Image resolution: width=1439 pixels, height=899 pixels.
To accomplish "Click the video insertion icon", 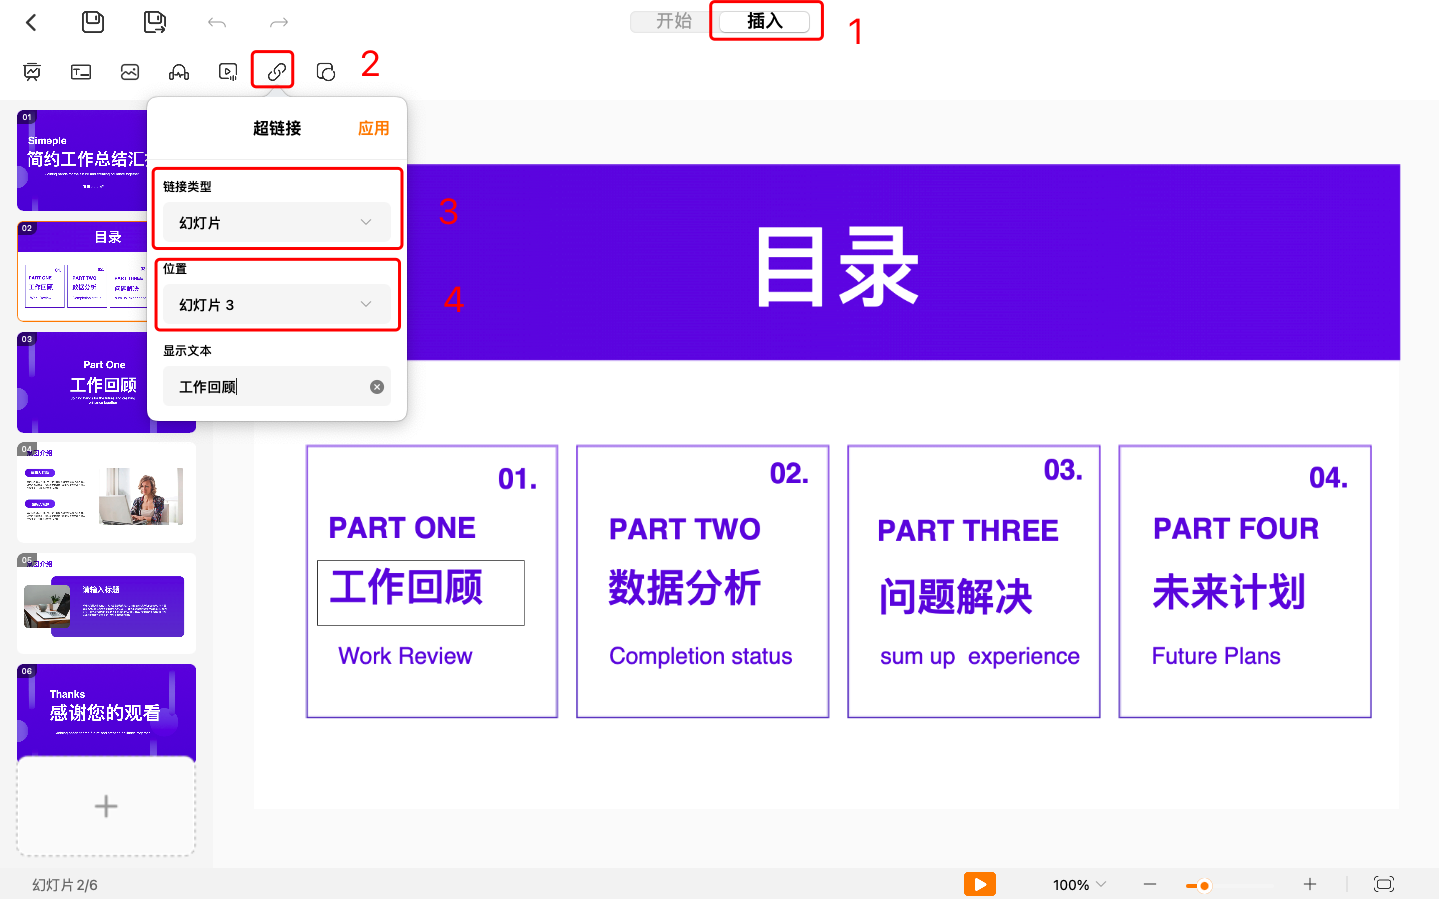I will [x=226, y=70].
